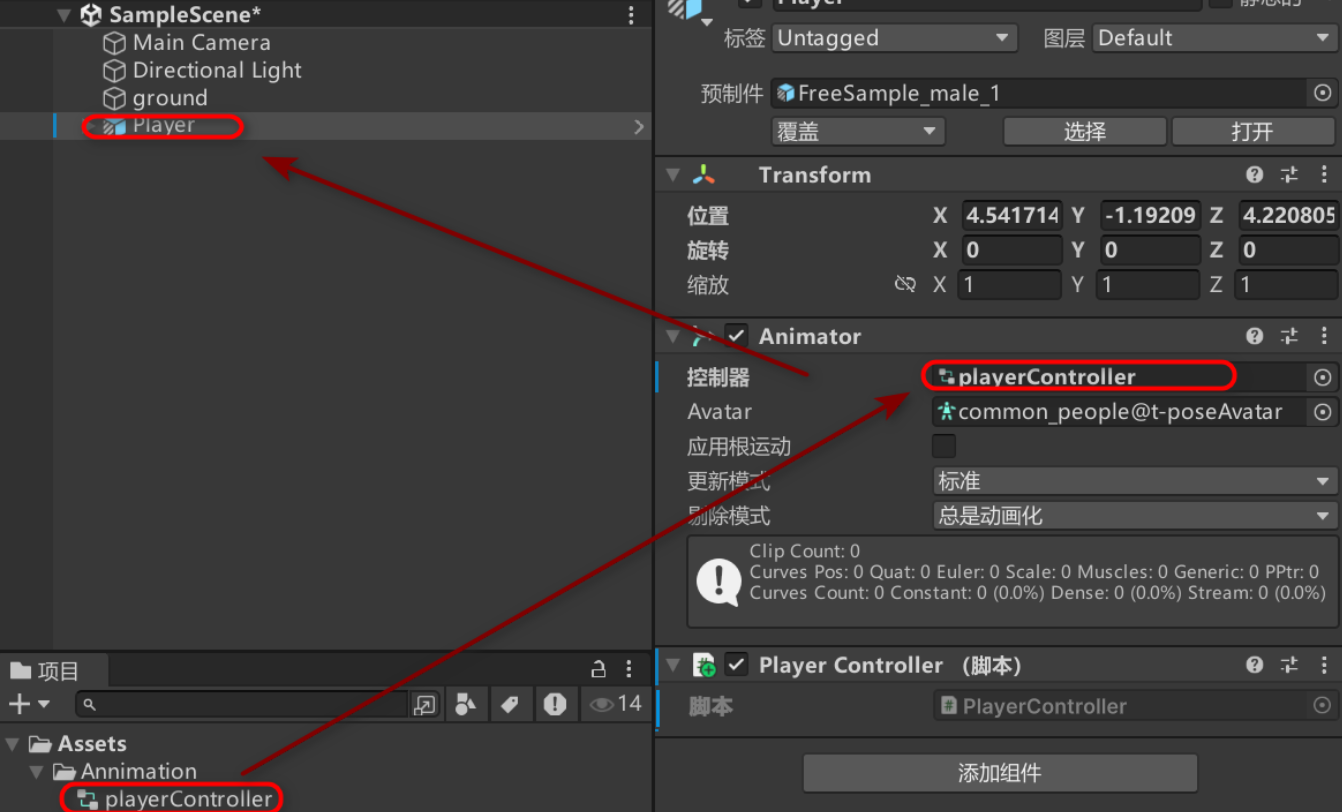Select Player object in hierarchy

tap(163, 126)
